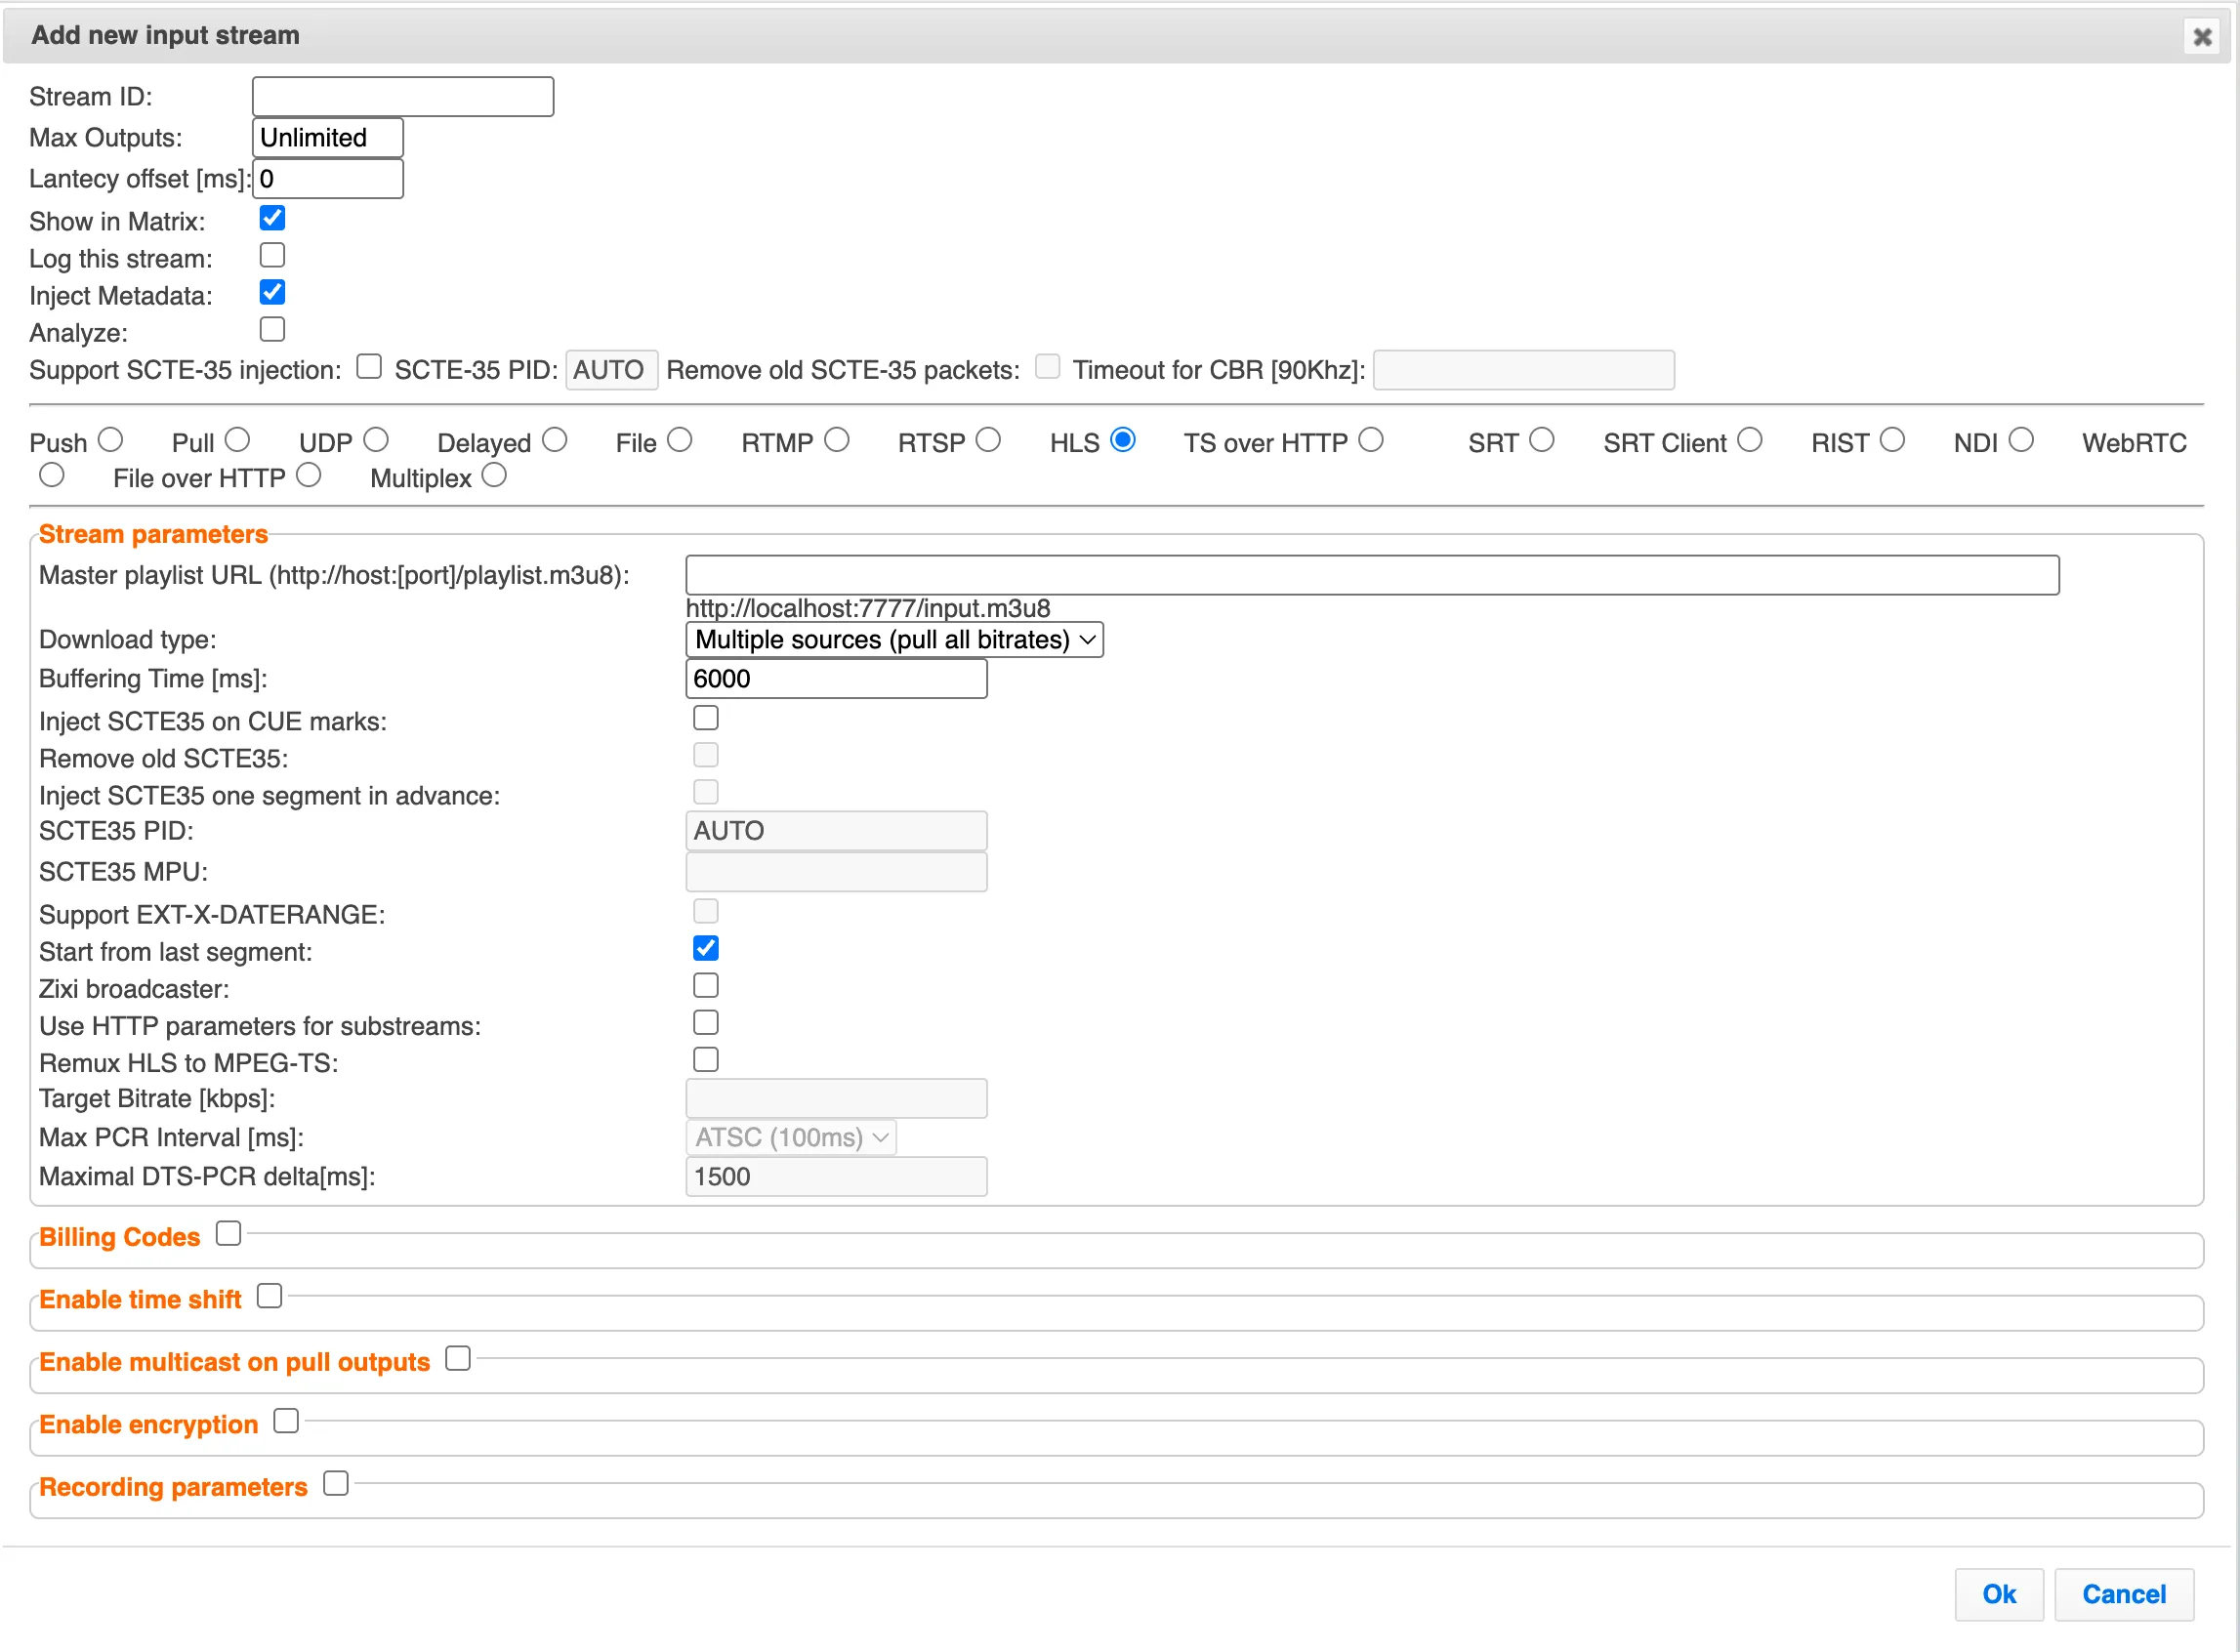This screenshot has height=1652, width=2240.
Task: Select the Multiplex radio button
Action: [494, 475]
